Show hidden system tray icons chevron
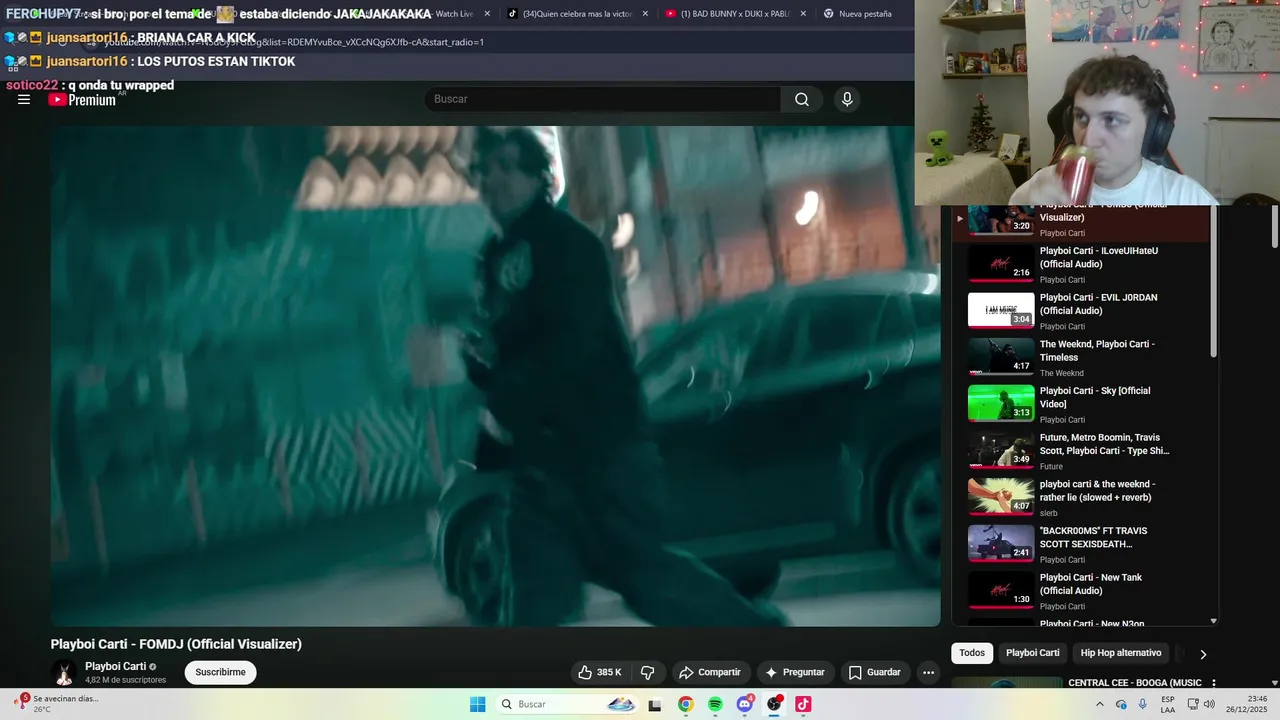1280x720 pixels. point(1100,704)
